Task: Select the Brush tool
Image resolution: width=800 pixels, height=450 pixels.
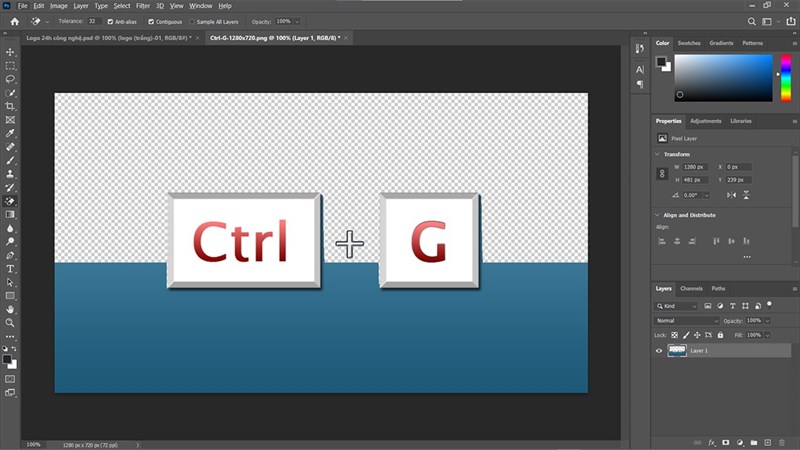Action: tap(10, 160)
